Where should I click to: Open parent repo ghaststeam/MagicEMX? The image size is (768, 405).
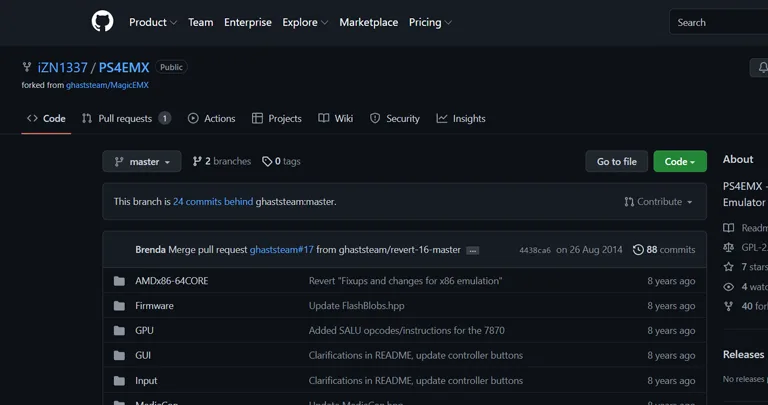[107, 85]
